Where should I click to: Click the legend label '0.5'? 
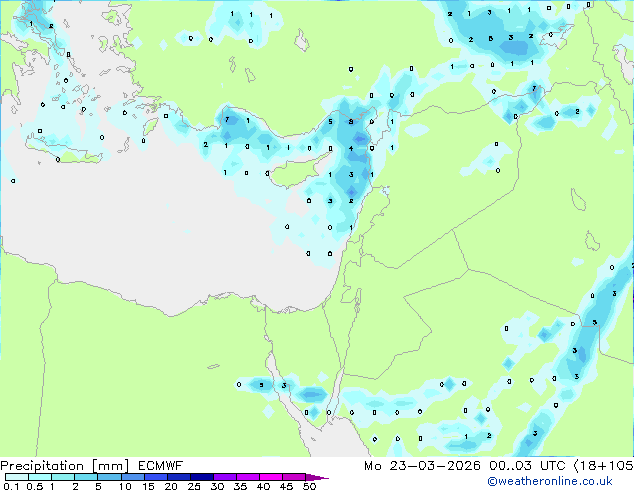pos(35,486)
